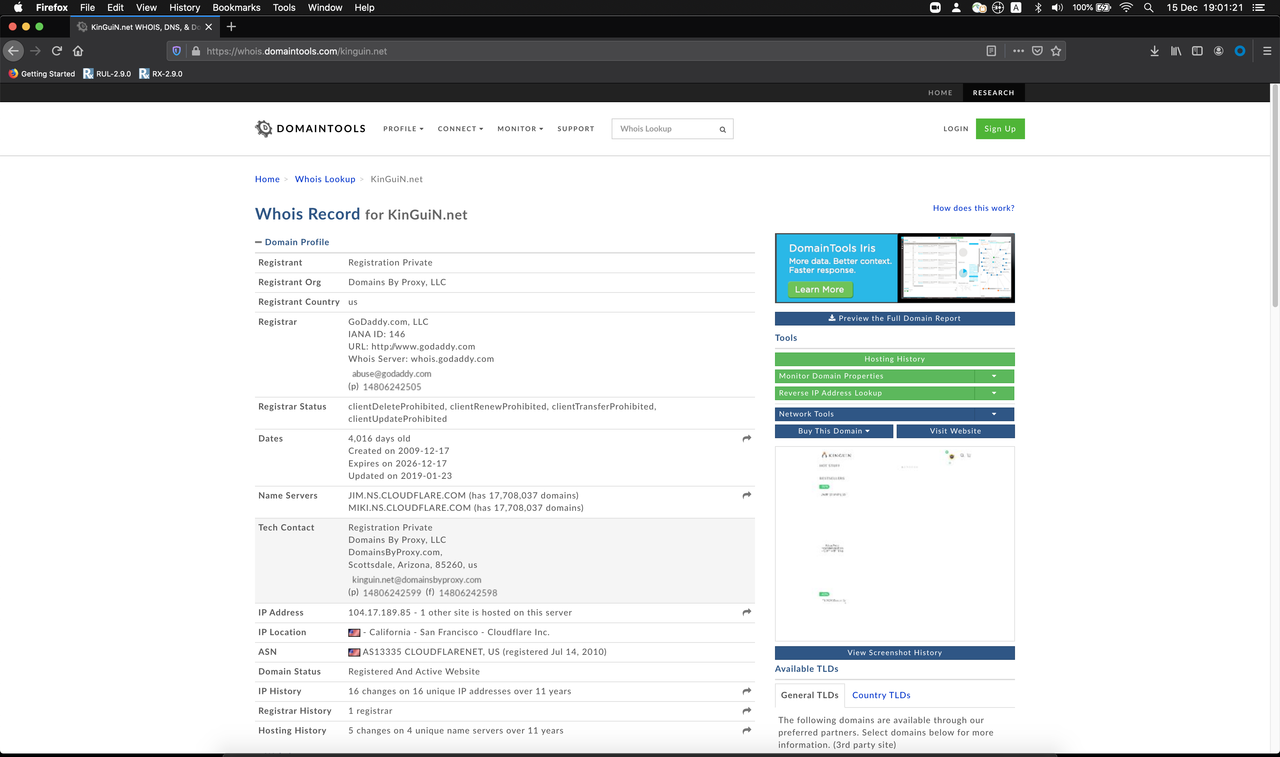Click Preview the Full Domain Report

(x=895, y=319)
